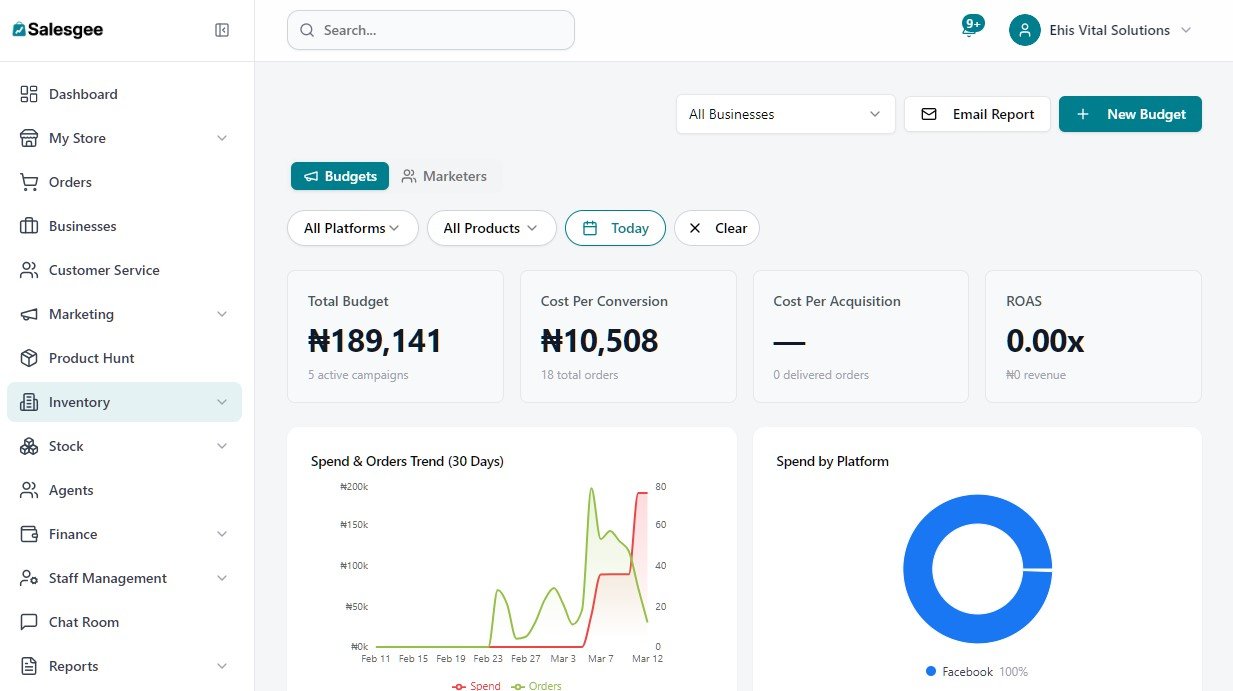Screen dimensions: 1233x691
Task: Click the New Budget button
Action: click(1130, 114)
